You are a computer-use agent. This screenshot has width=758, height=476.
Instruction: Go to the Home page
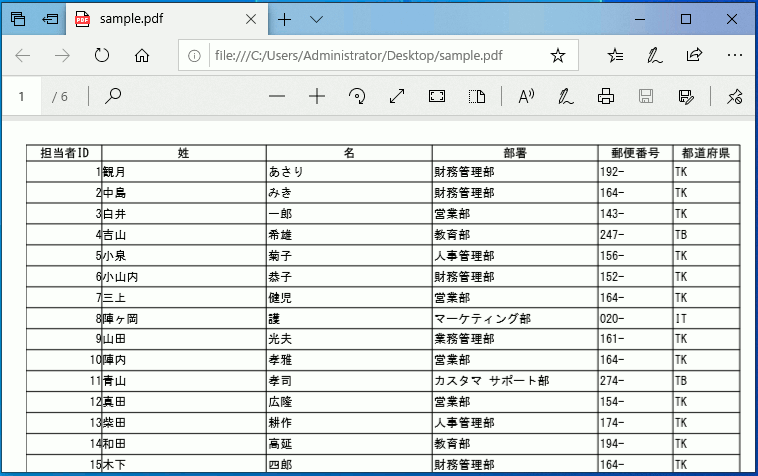click(142, 56)
